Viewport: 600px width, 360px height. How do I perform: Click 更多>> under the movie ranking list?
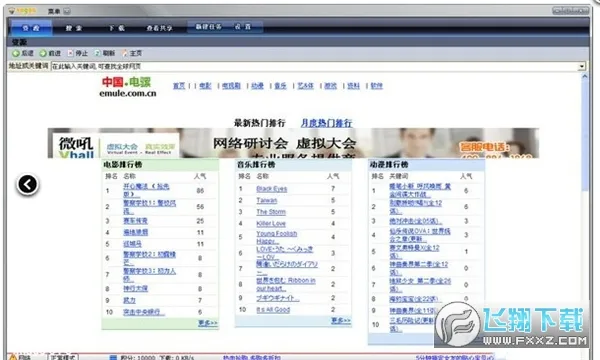[208, 323]
